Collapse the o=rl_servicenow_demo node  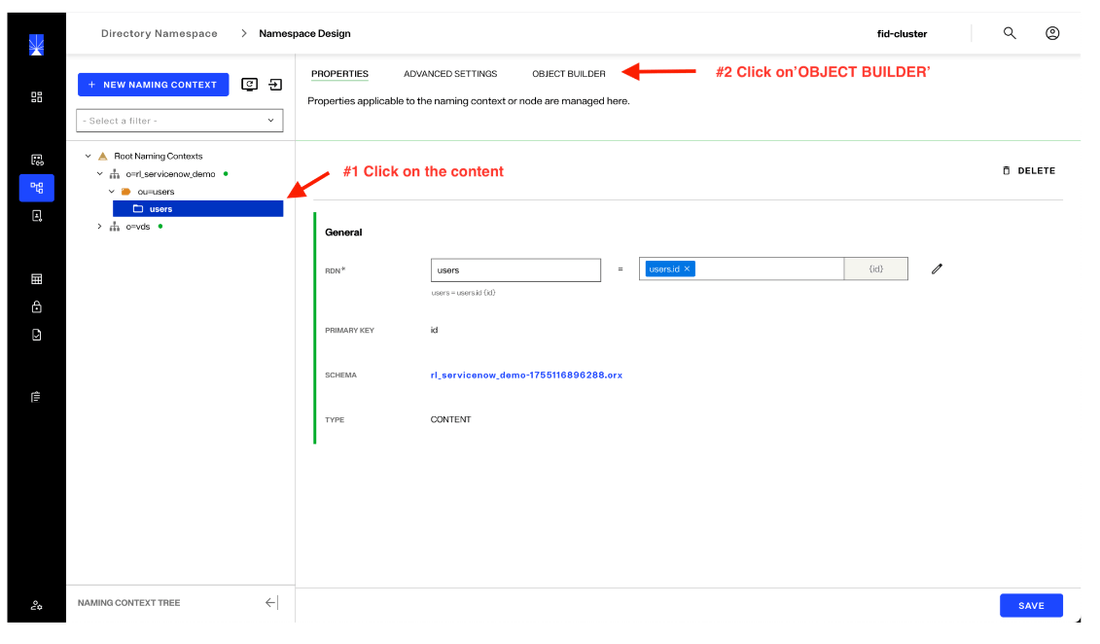[x=100, y=173]
